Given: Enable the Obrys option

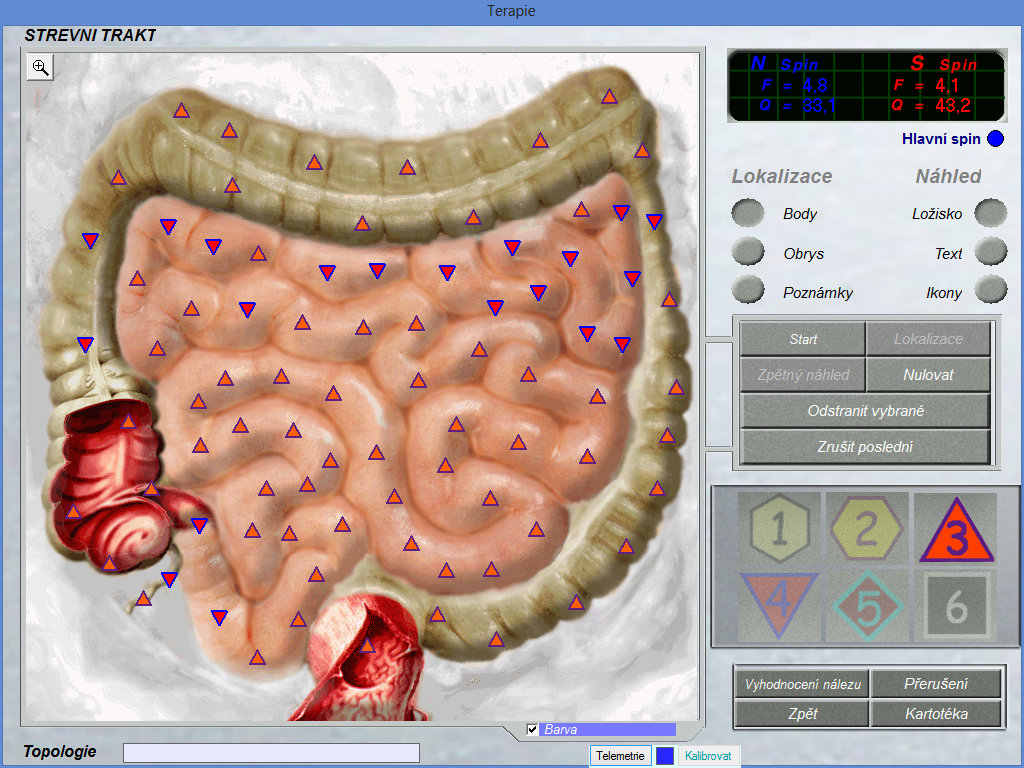Looking at the screenshot, I should pyautogui.click(x=748, y=251).
